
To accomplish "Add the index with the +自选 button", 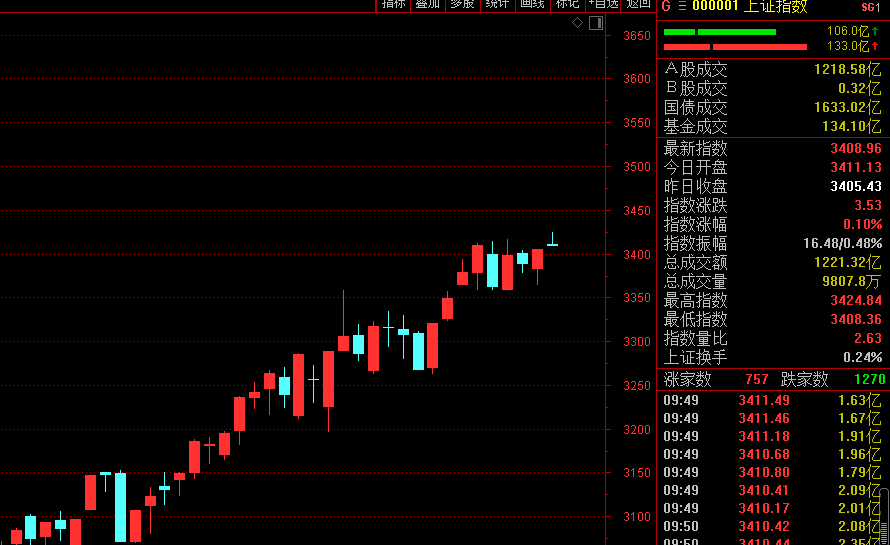I will click(604, 4).
